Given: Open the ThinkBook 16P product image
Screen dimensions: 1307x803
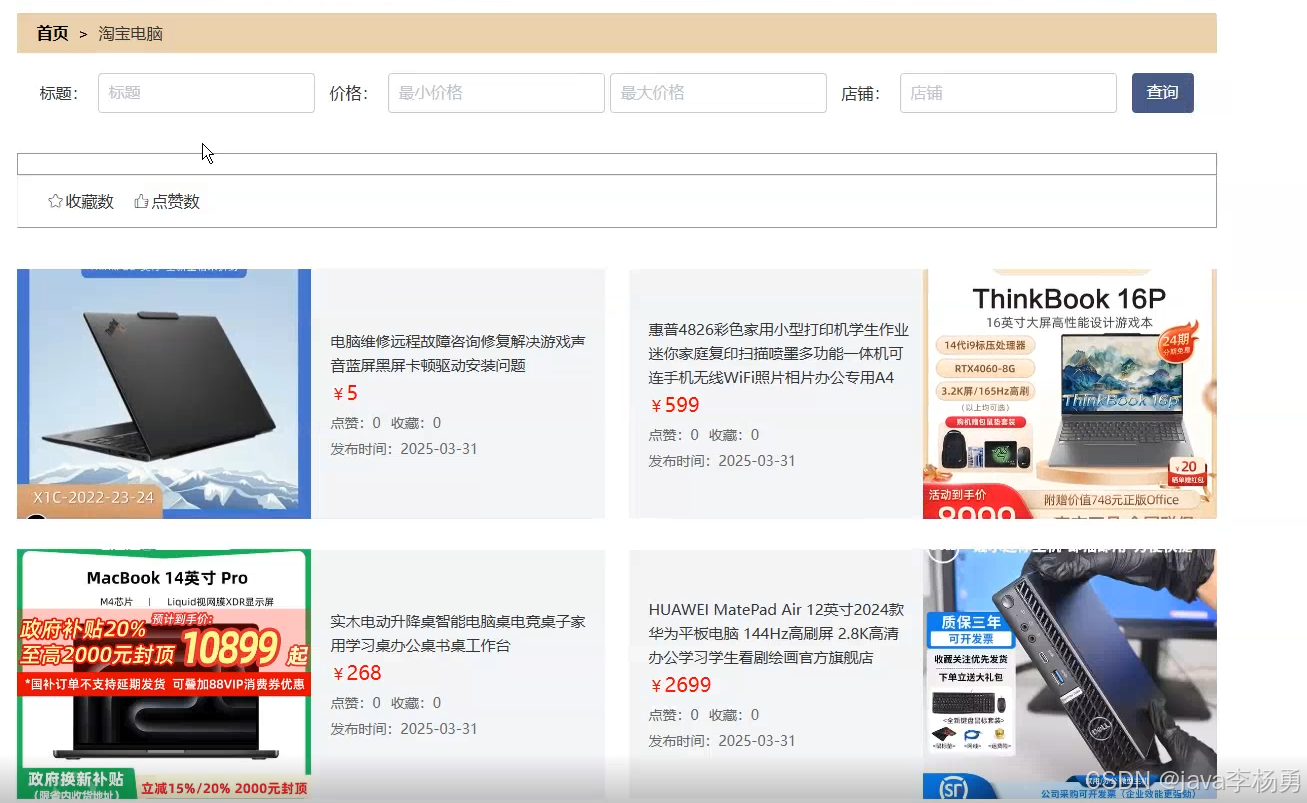Looking at the screenshot, I should [x=1070, y=394].
